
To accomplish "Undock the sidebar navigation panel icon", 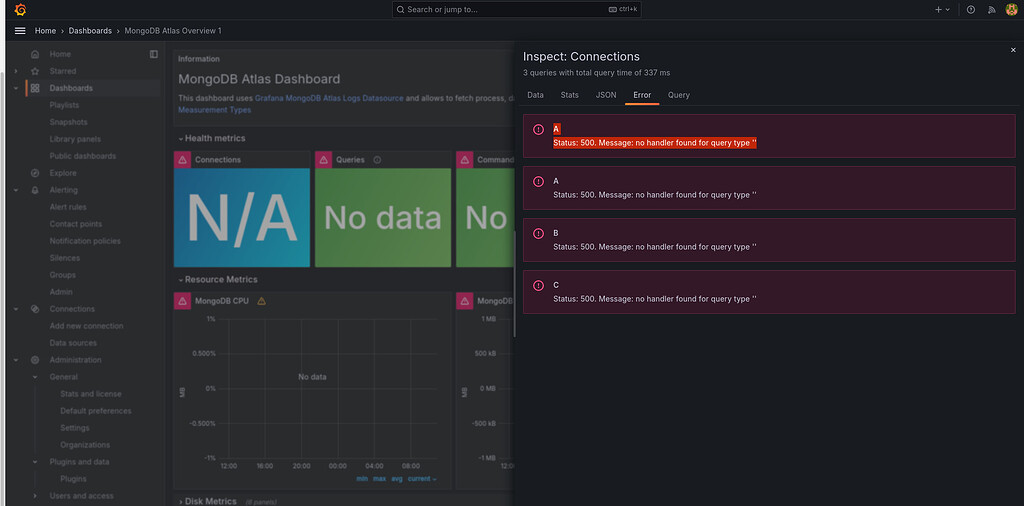I will (x=154, y=54).
